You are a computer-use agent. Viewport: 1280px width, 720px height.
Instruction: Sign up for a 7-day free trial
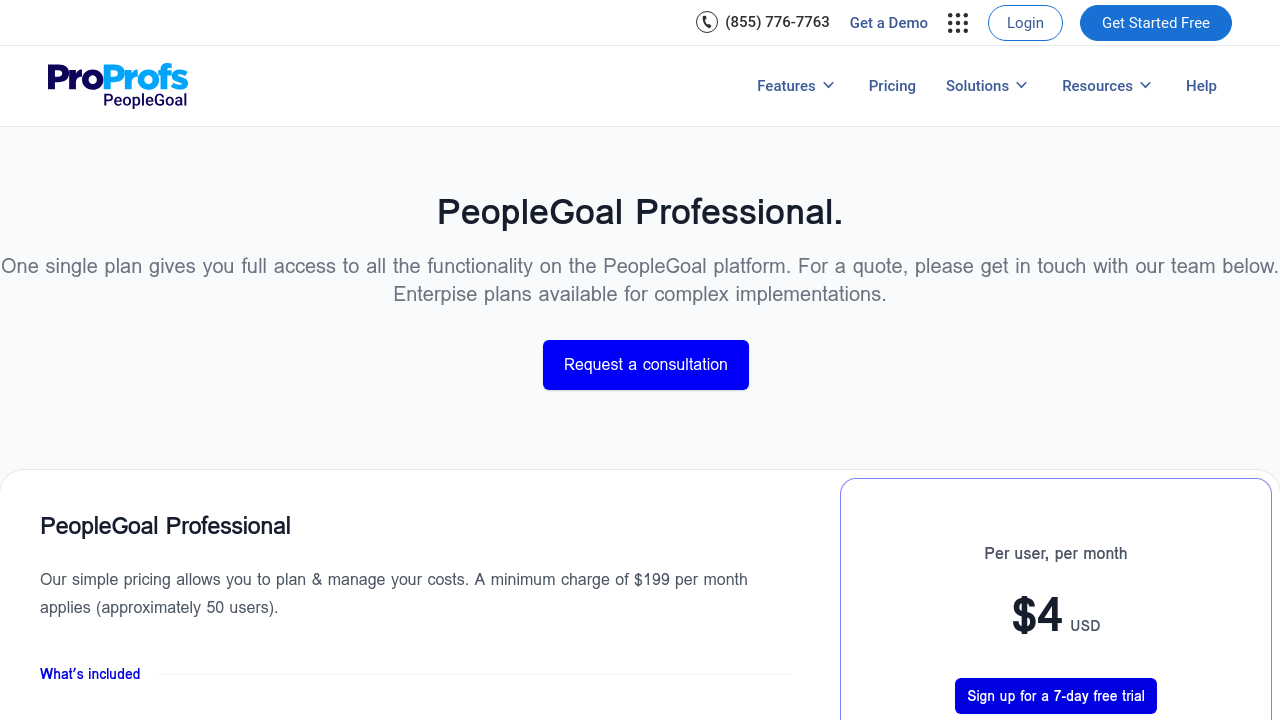(x=1056, y=696)
